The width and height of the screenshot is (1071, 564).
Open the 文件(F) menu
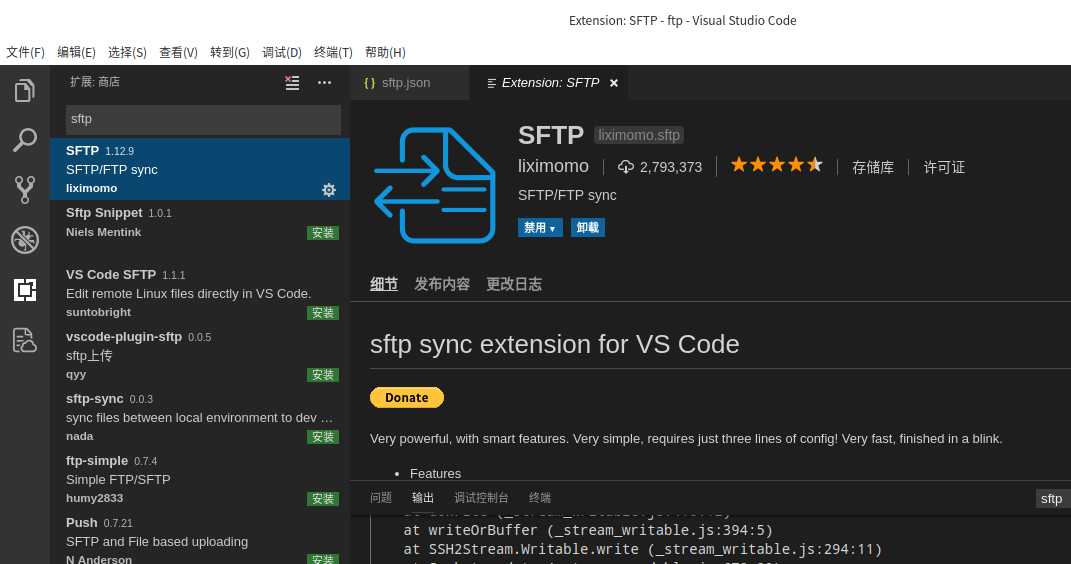25,53
